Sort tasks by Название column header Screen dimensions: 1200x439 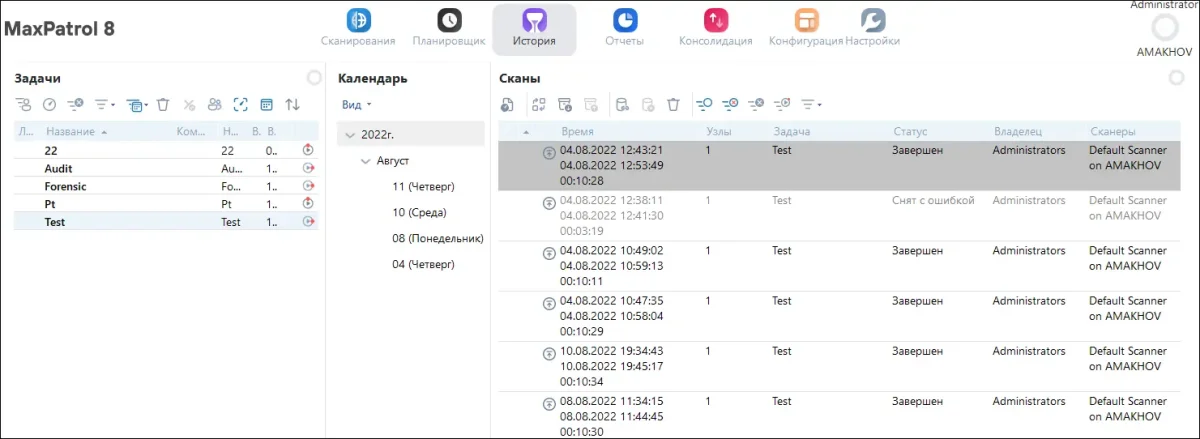(x=70, y=132)
